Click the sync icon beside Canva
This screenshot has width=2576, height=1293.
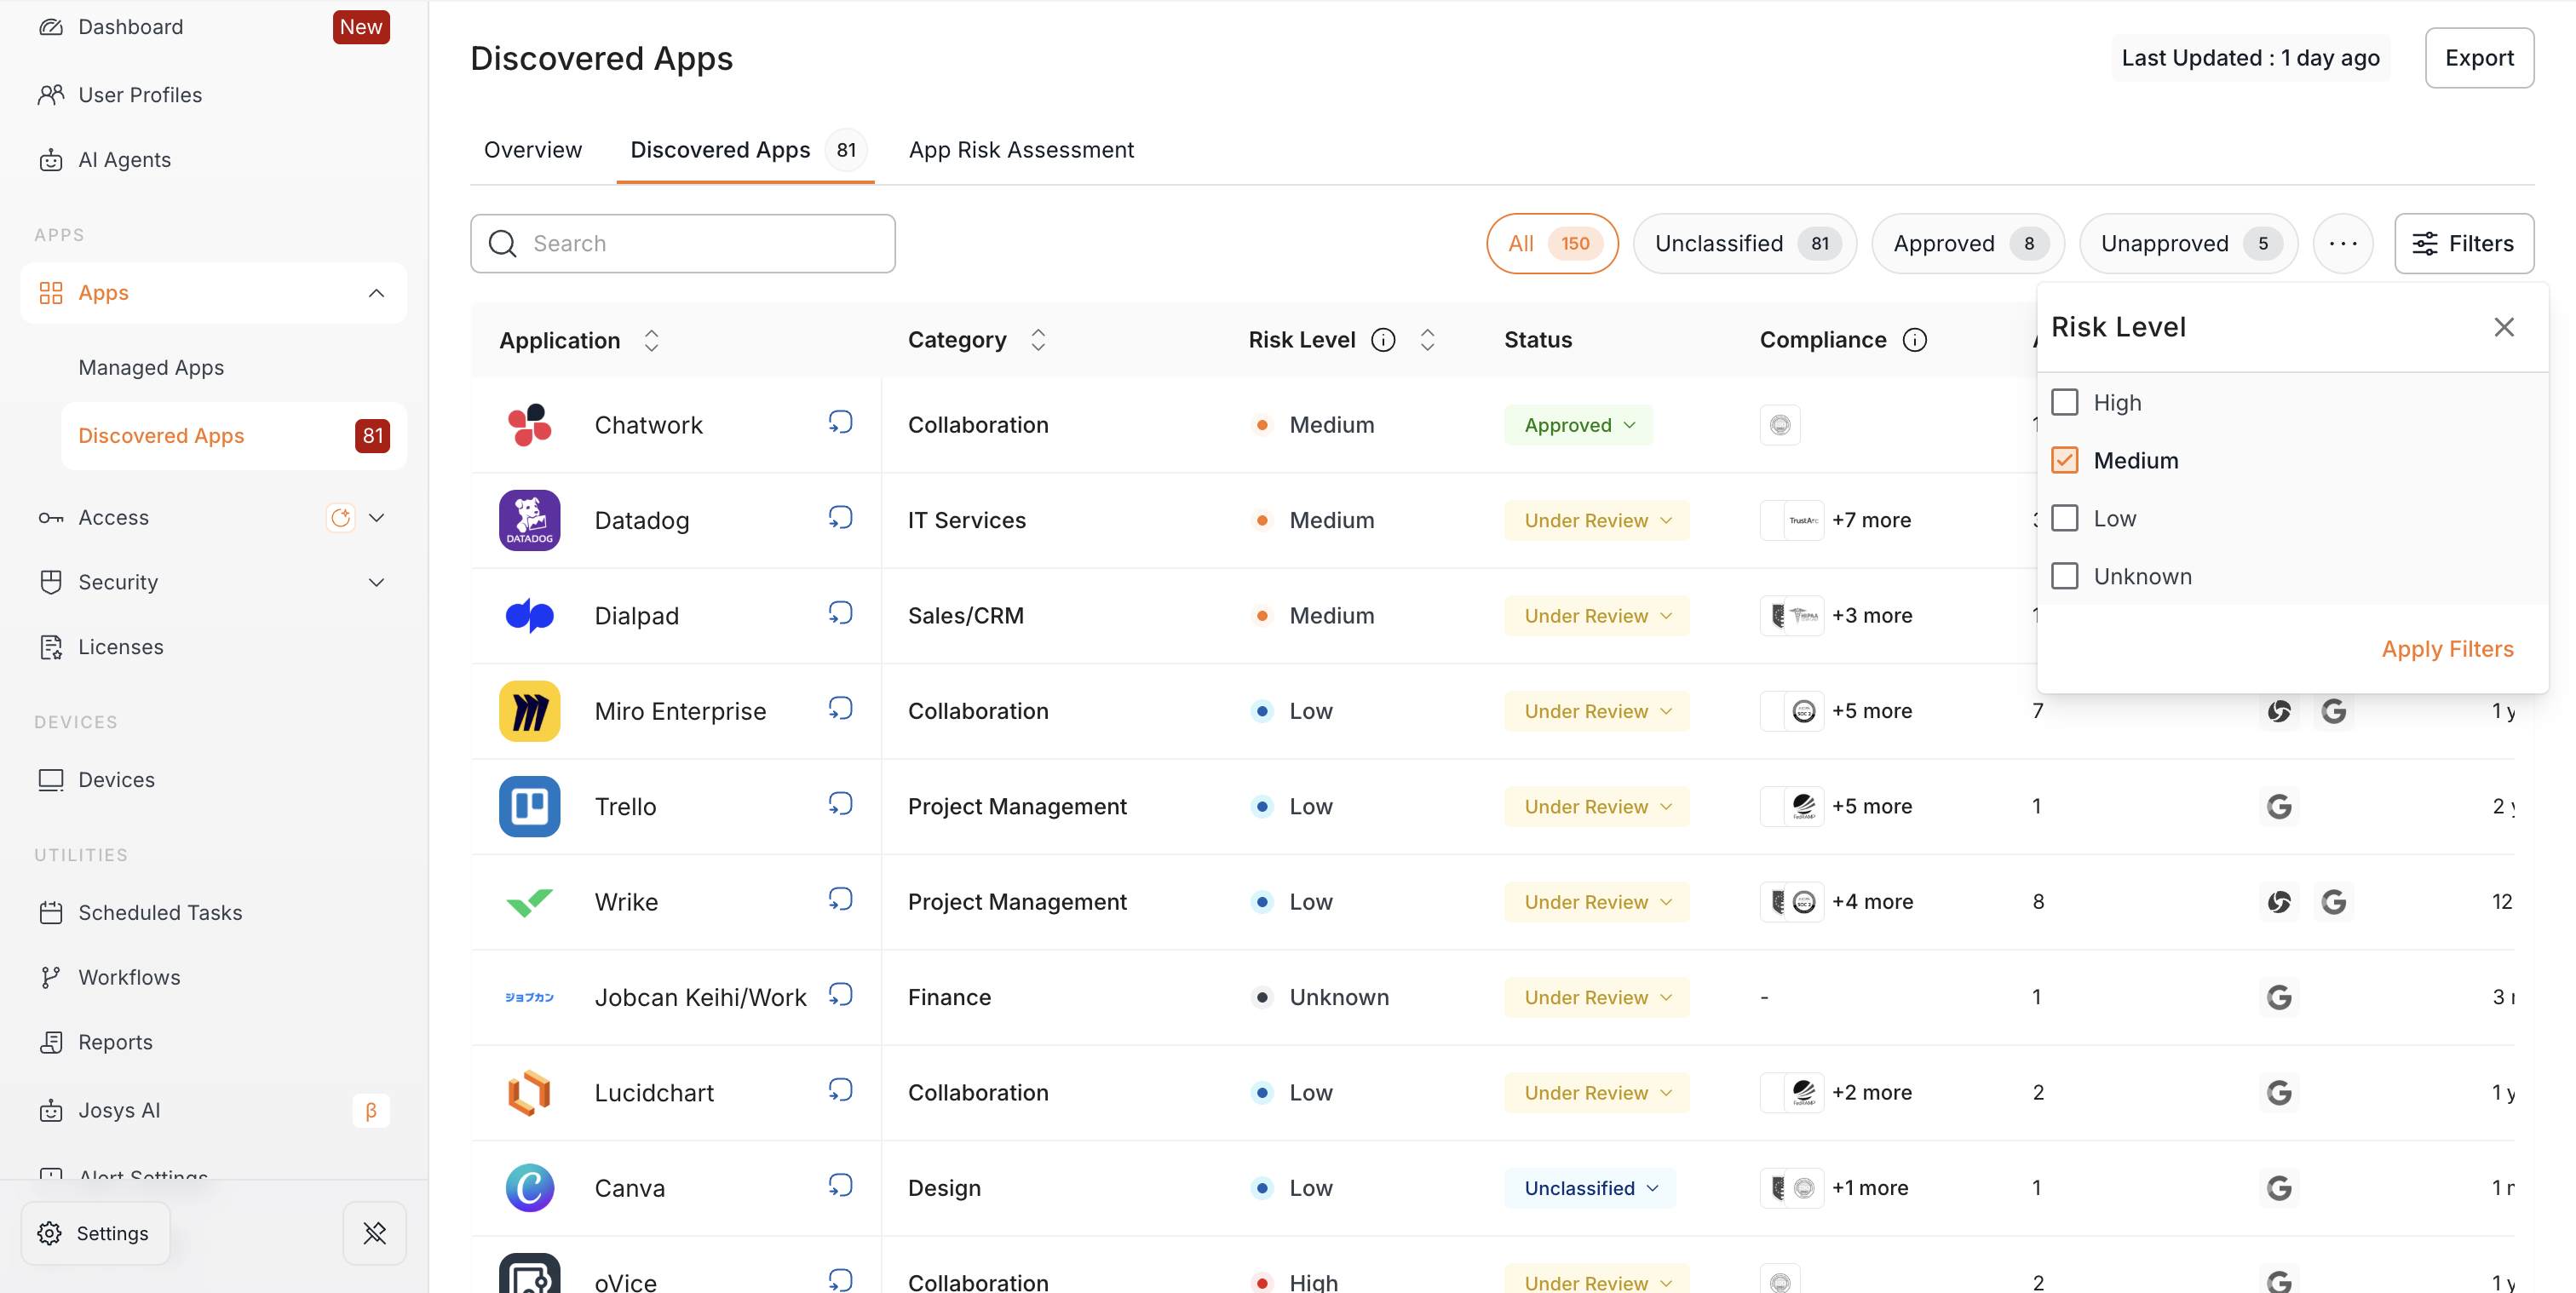(x=840, y=1186)
